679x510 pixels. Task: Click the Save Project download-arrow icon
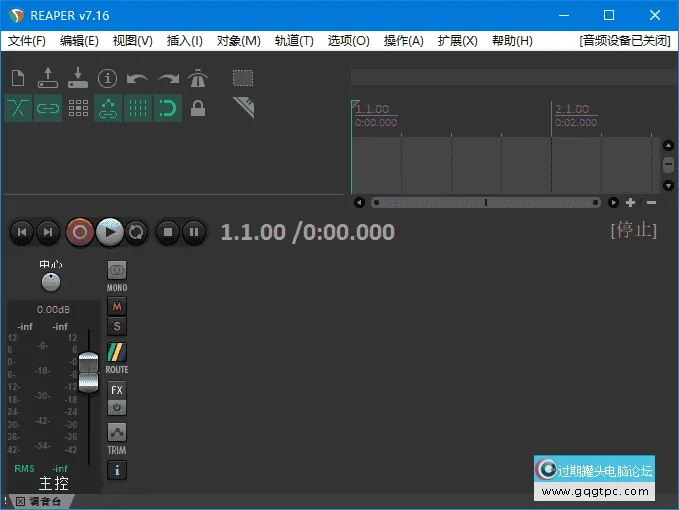tap(78, 78)
